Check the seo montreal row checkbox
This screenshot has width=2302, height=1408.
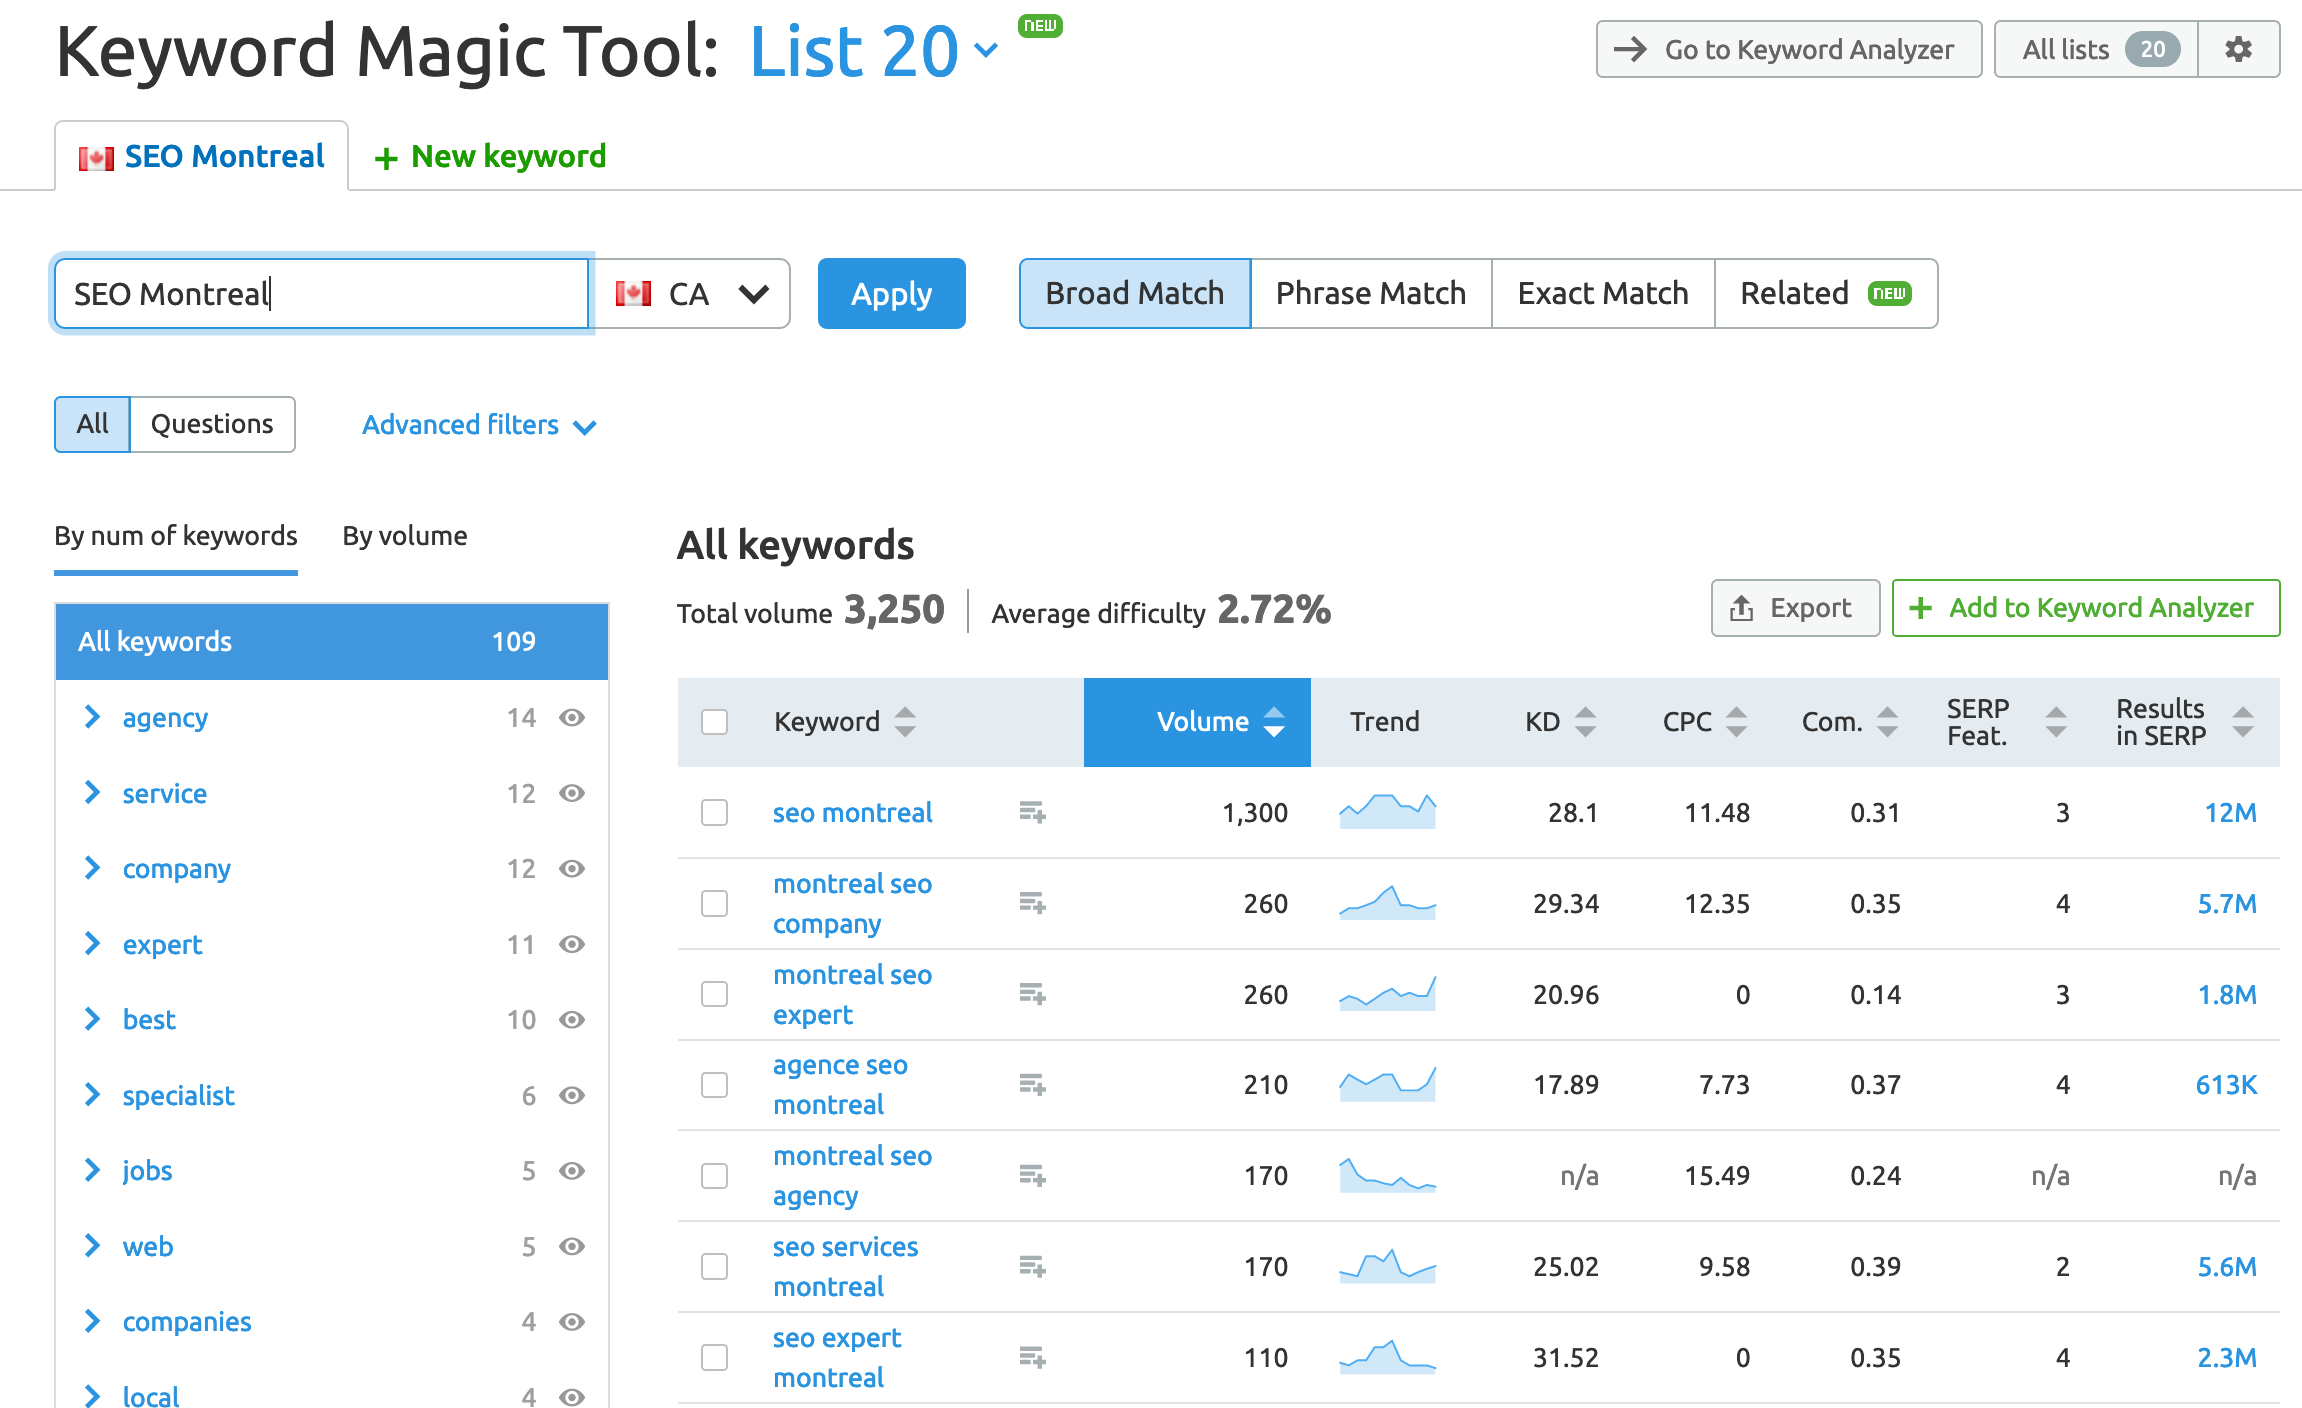coord(714,812)
